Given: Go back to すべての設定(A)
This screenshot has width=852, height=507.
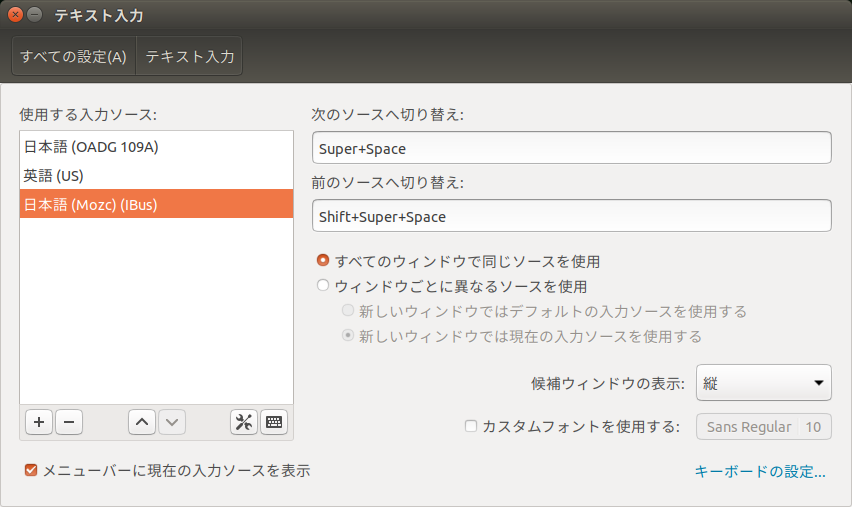Looking at the screenshot, I should pyautogui.click(x=73, y=57).
